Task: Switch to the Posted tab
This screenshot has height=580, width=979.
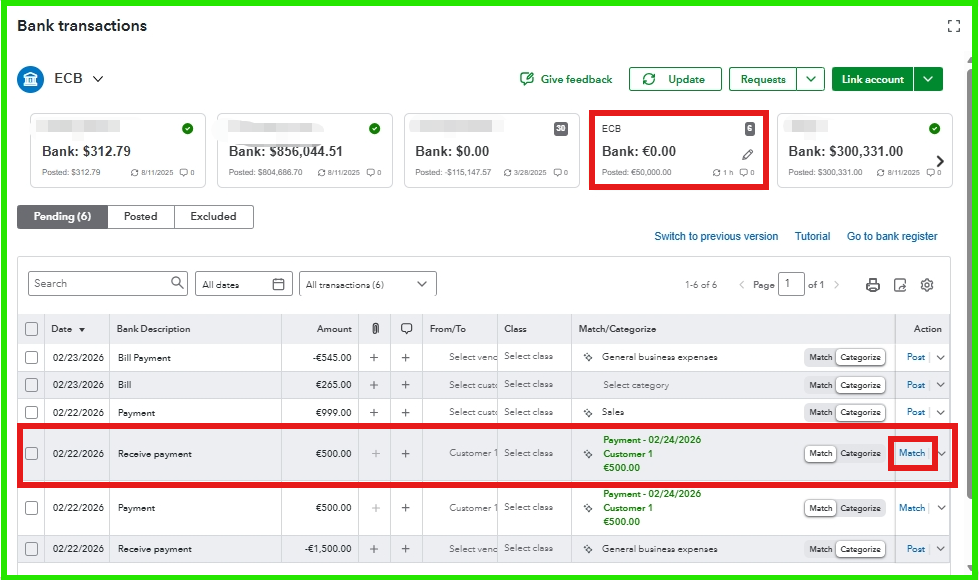Action: pos(140,216)
